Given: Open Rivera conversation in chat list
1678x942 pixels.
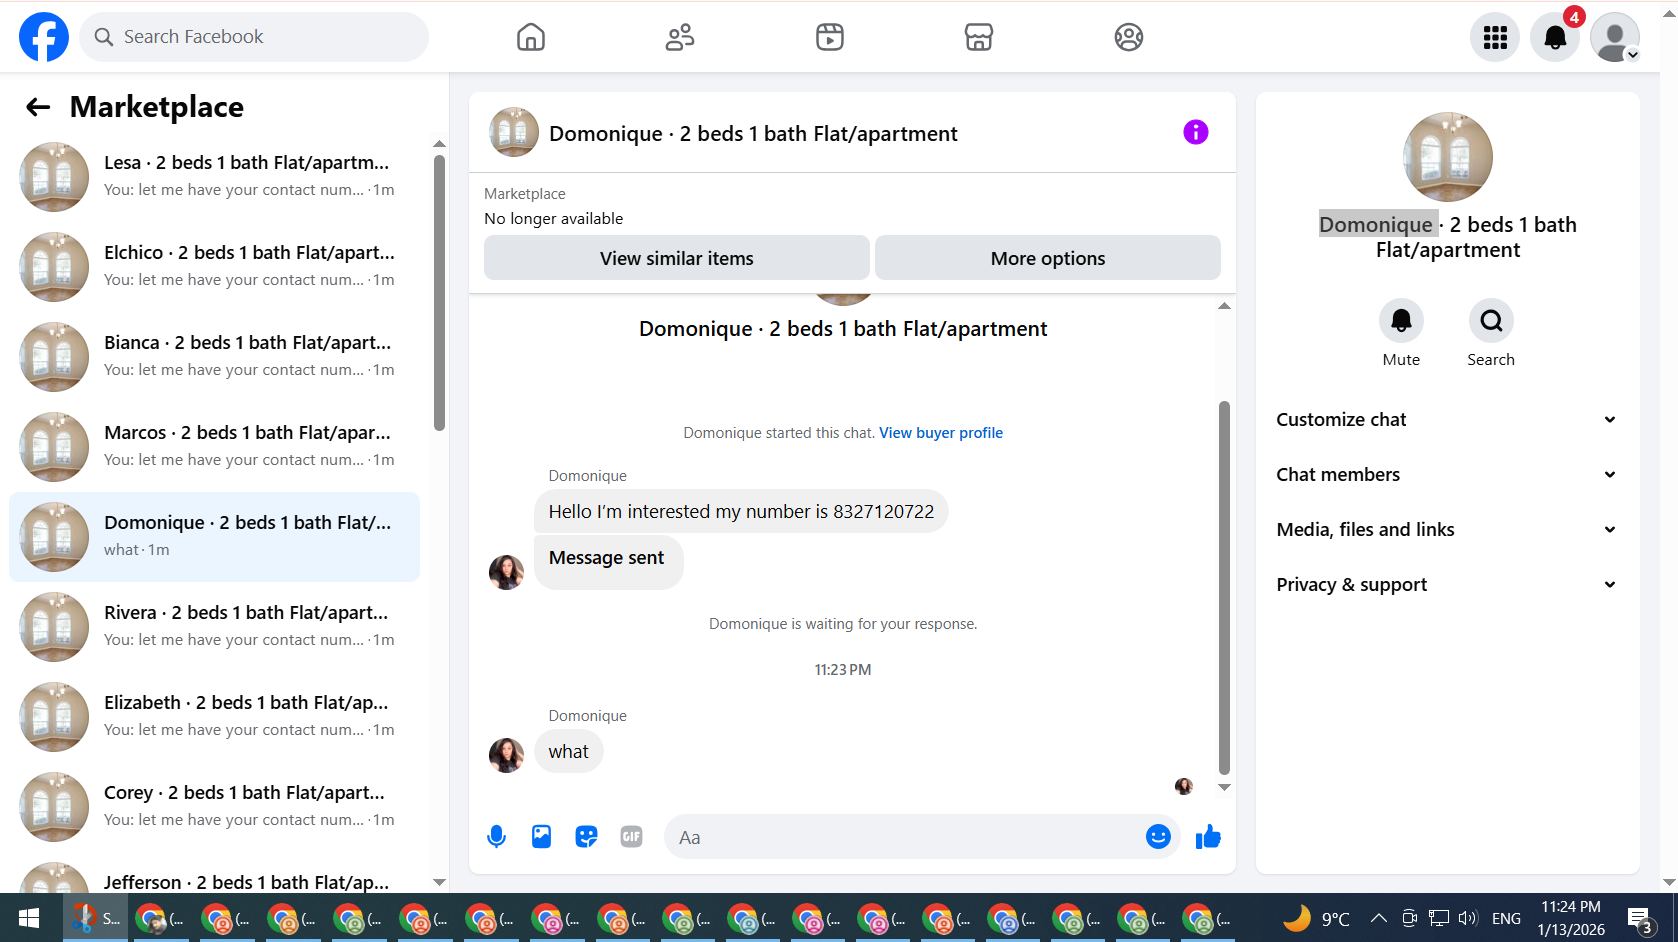Looking at the screenshot, I should click(x=215, y=627).
